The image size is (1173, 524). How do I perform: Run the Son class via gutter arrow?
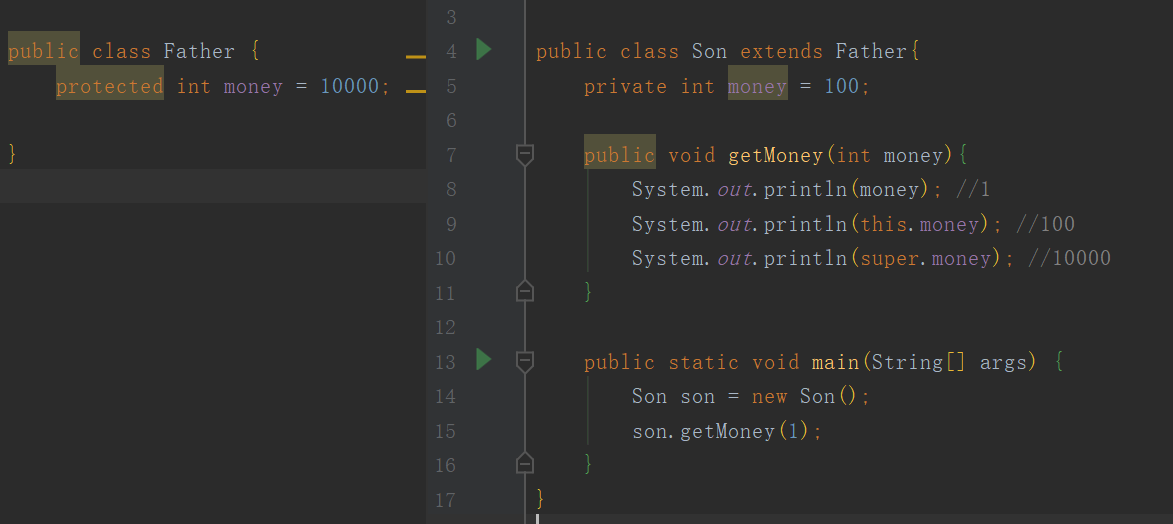[x=483, y=50]
